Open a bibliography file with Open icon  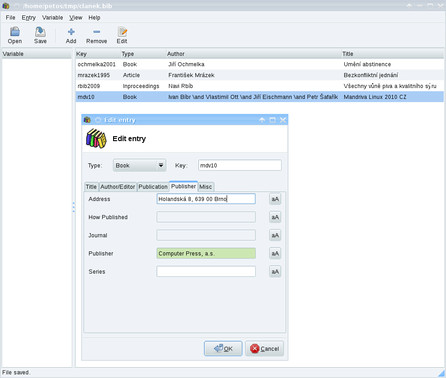[x=15, y=35]
